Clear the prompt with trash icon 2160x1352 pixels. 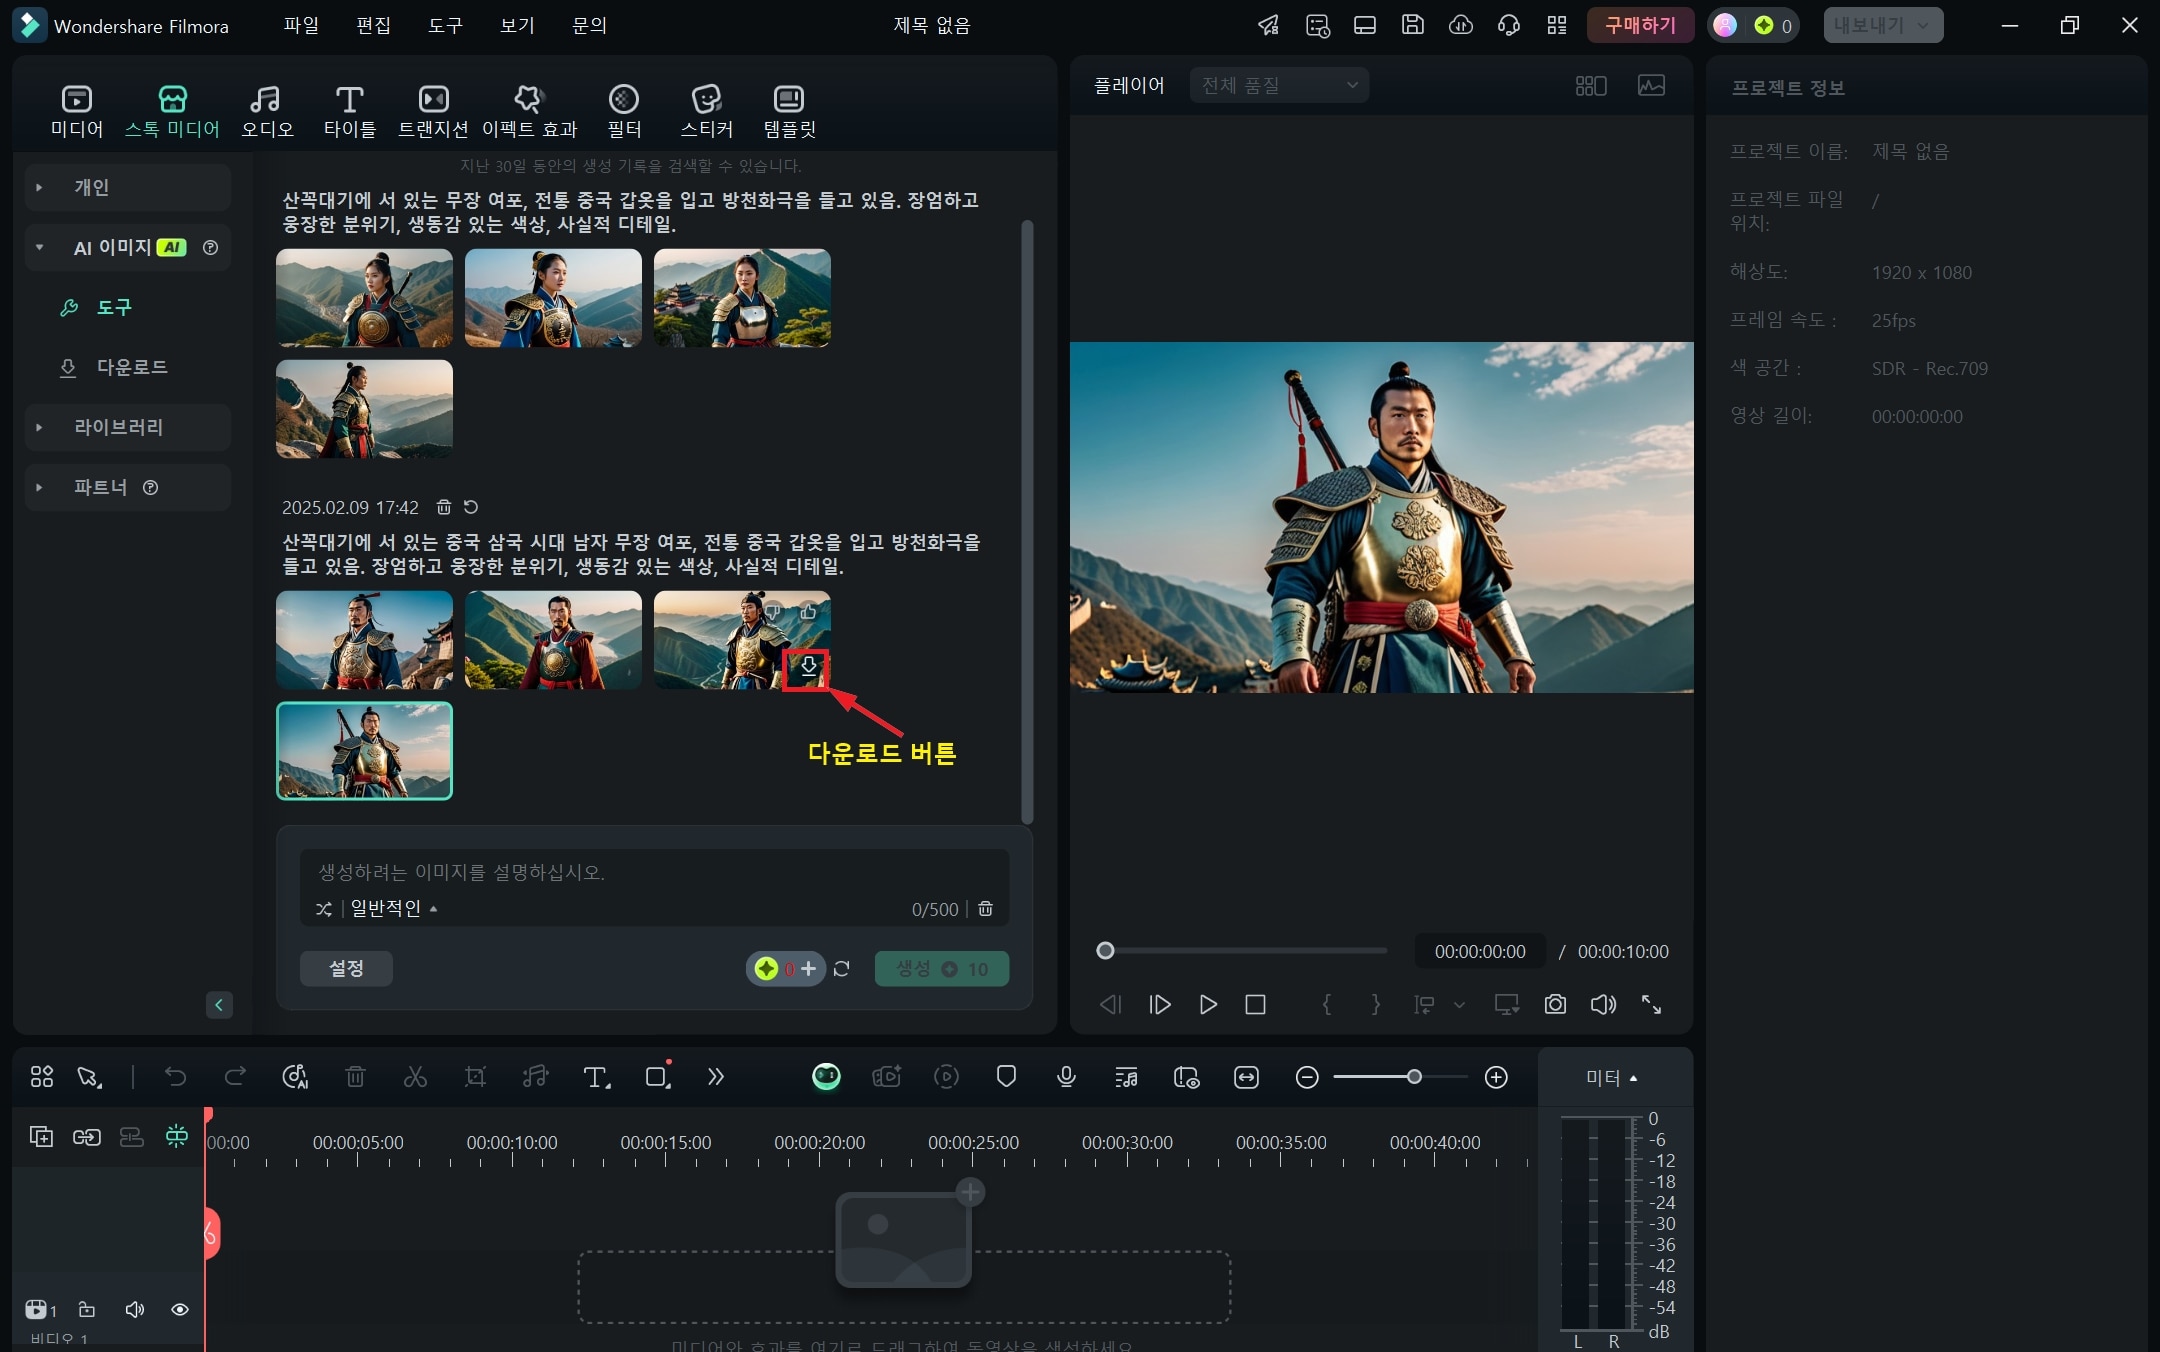(x=985, y=909)
